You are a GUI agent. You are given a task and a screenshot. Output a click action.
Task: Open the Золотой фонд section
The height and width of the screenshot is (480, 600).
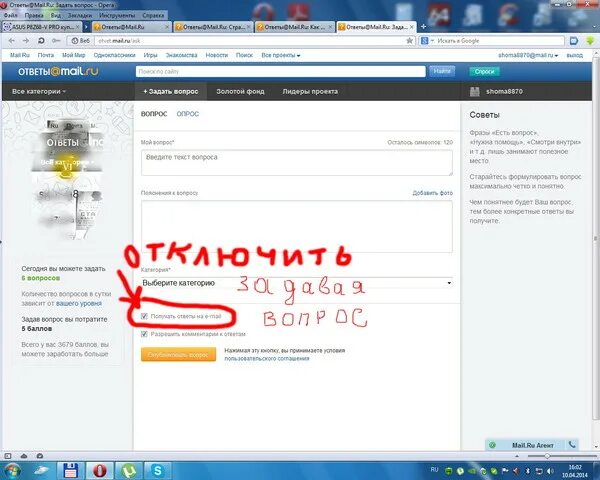[x=240, y=91]
